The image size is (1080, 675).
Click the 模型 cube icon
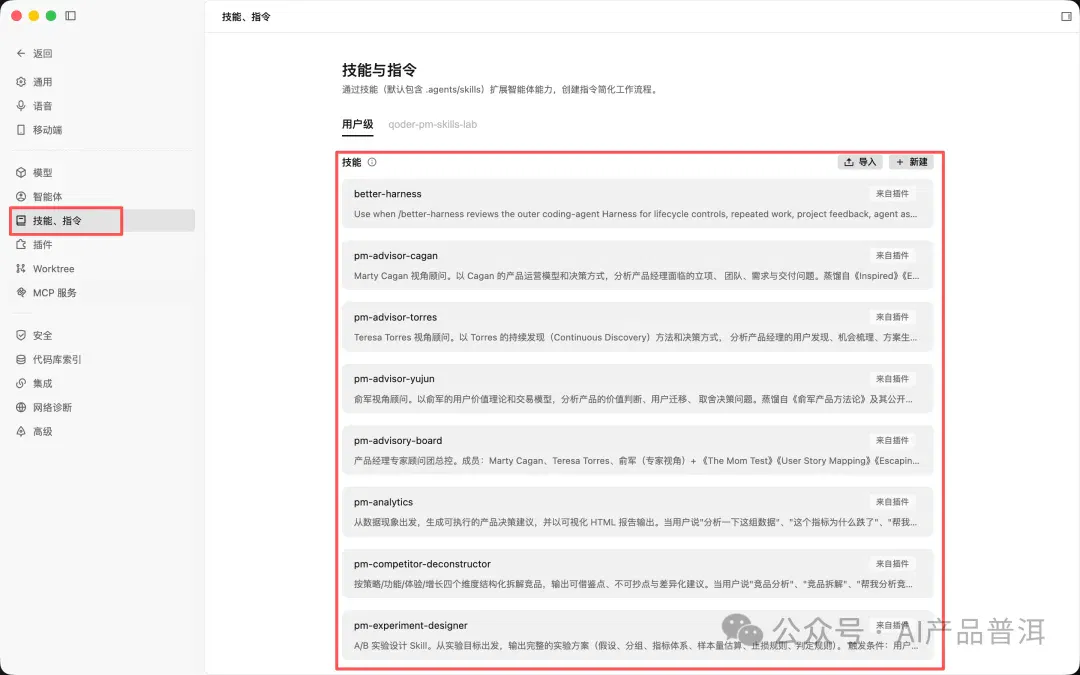pos(21,172)
